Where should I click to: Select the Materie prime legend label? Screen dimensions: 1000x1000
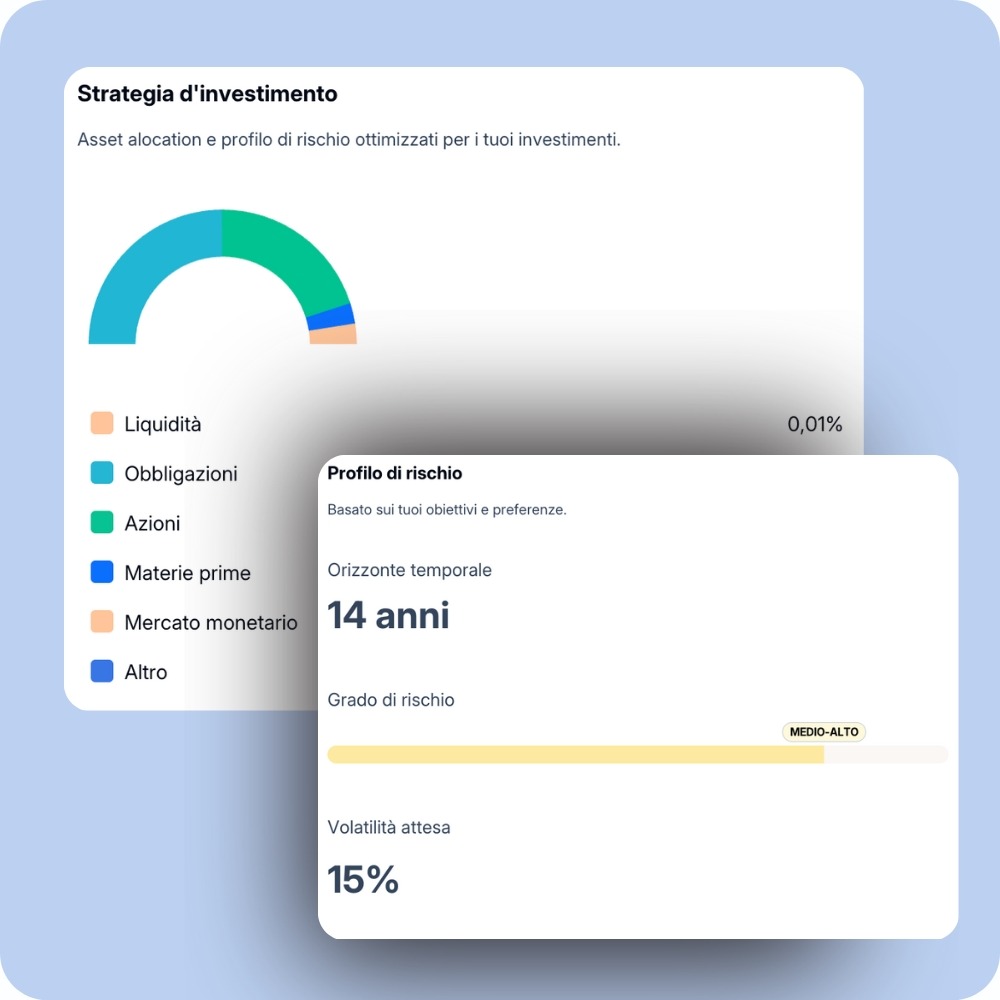coord(187,573)
